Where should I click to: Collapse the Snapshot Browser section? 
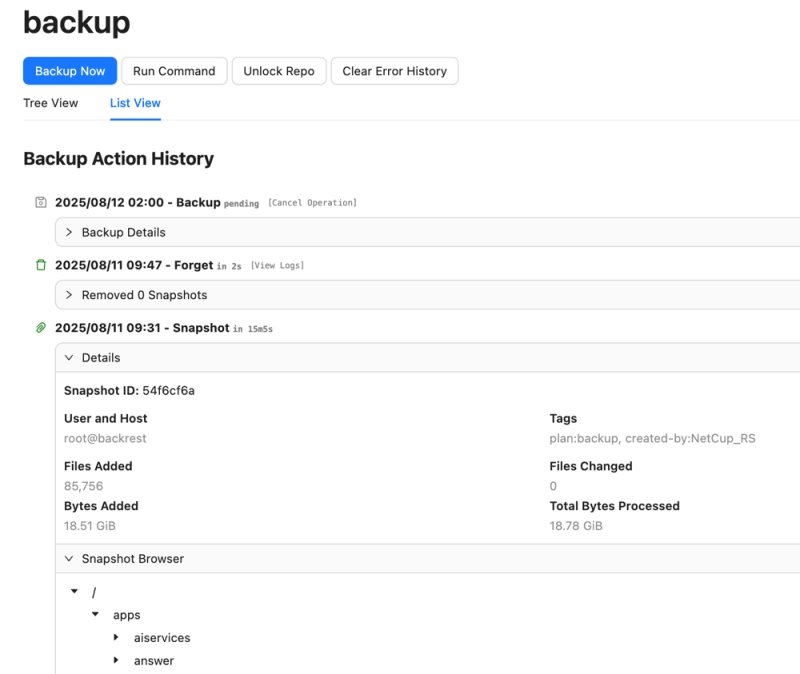tap(428, 559)
